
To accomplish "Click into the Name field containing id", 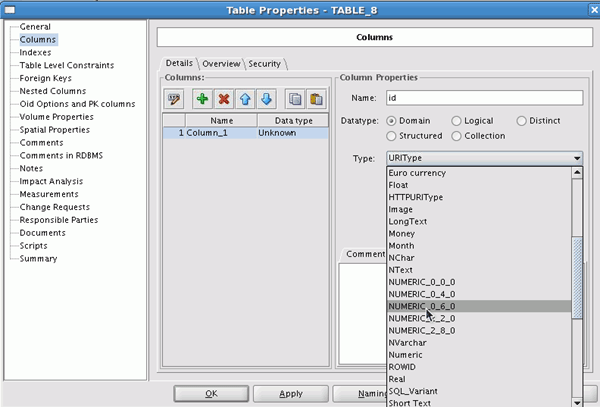I will tap(484, 98).
